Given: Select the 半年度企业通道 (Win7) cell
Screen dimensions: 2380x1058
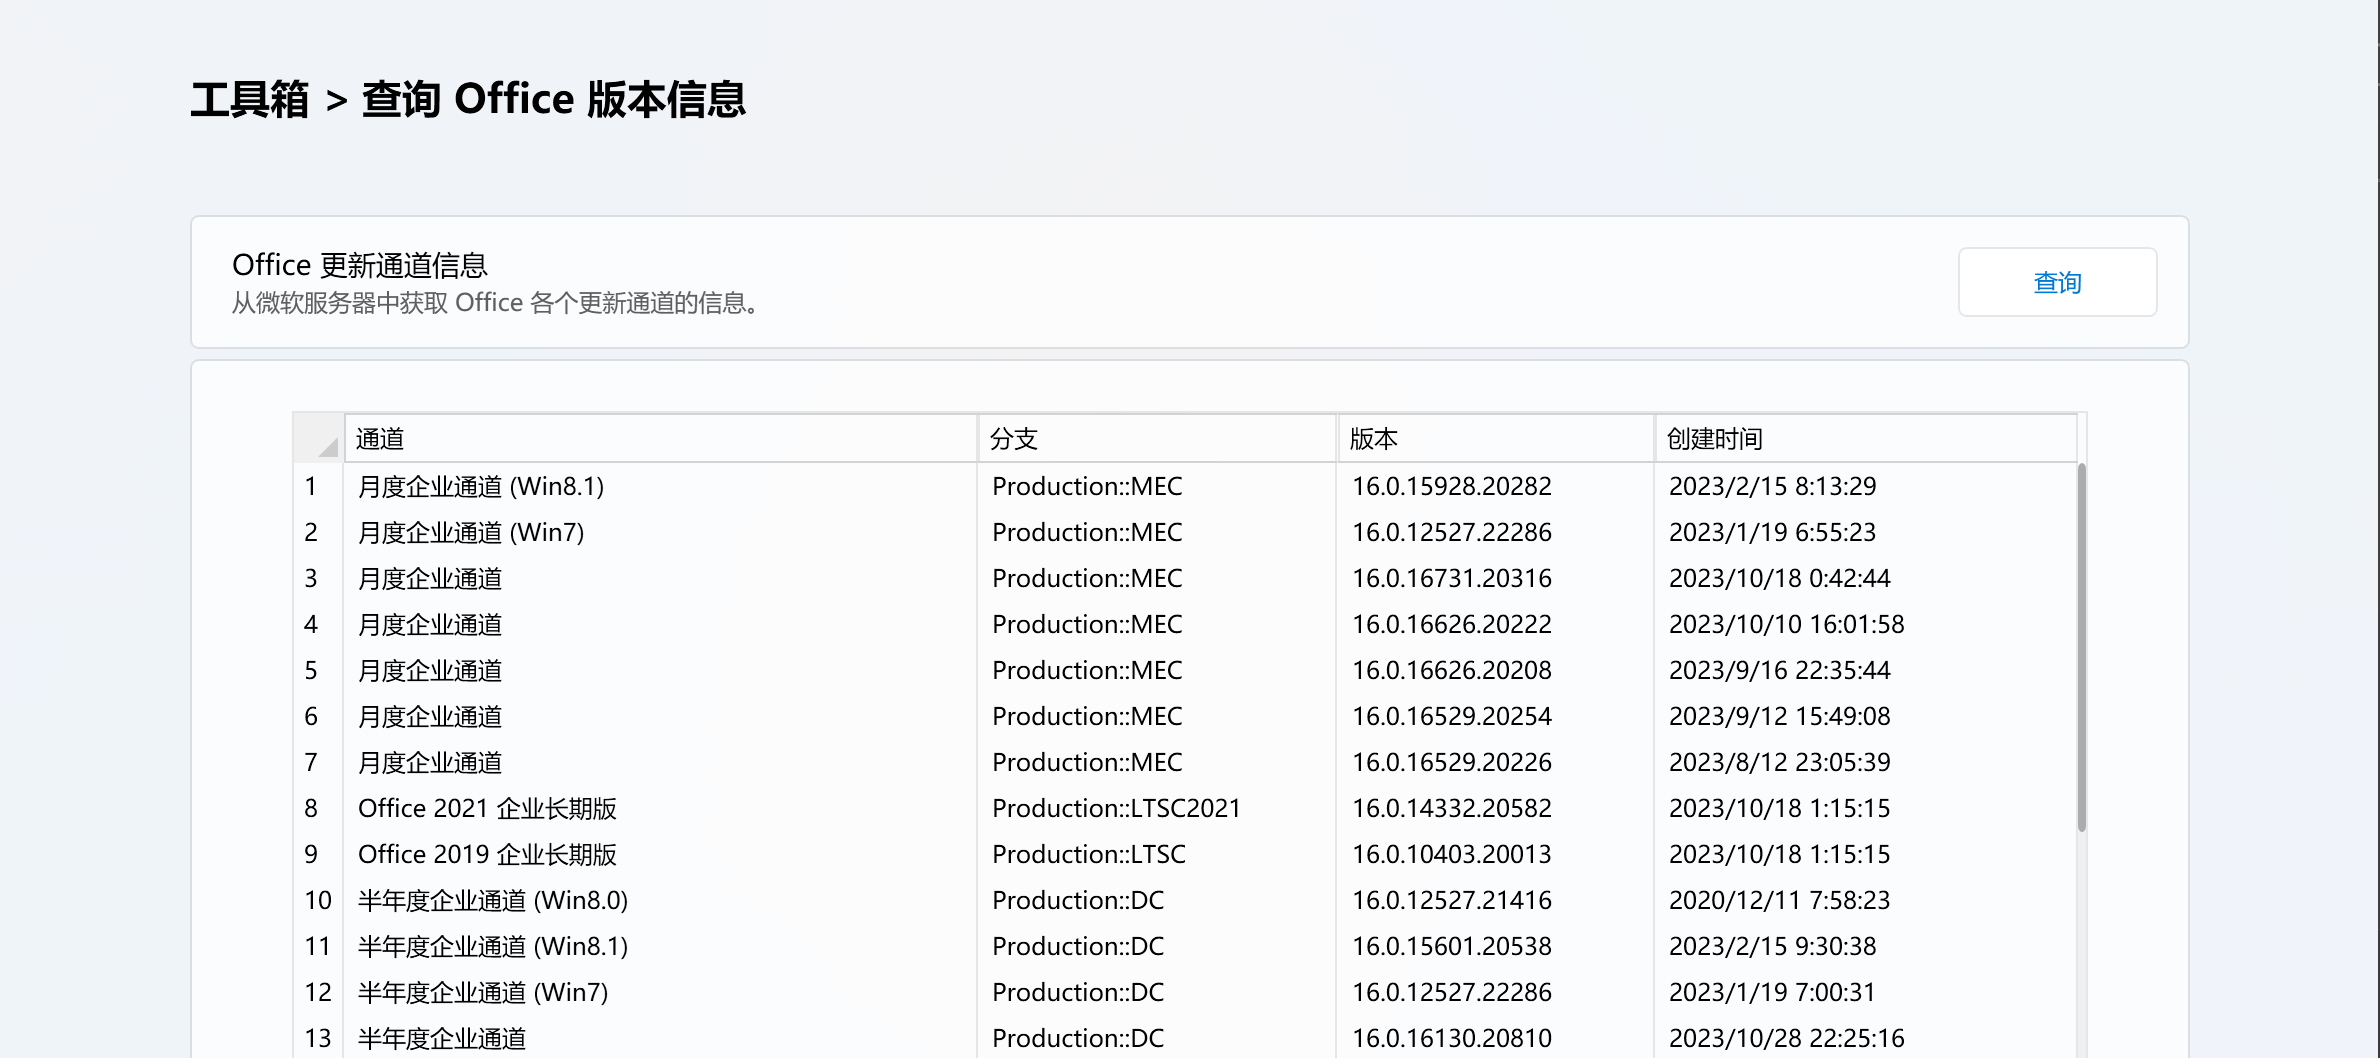Looking at the screenshot, I should coord(661,992).
